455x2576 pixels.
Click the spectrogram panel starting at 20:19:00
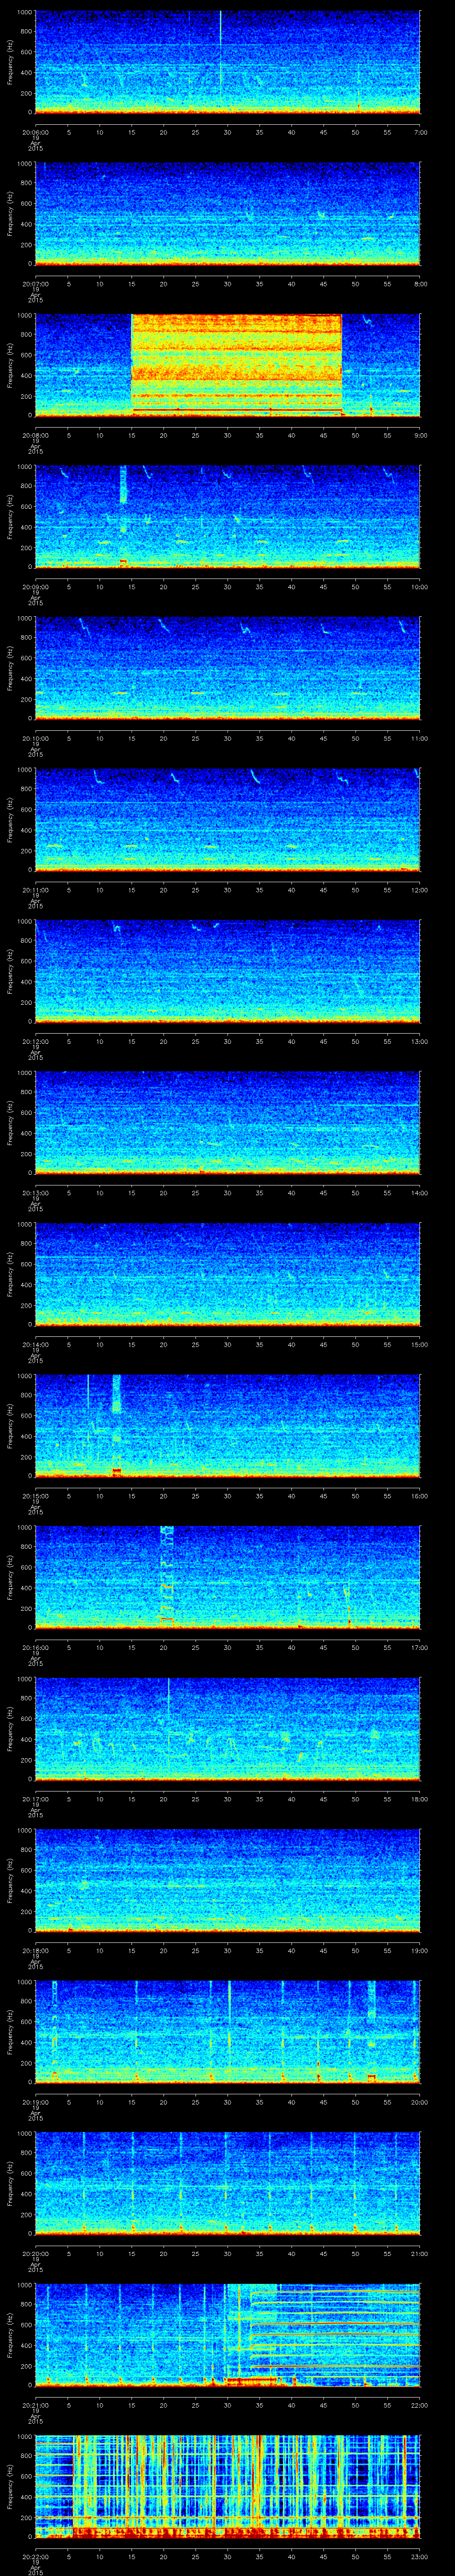click(227, 2032)
